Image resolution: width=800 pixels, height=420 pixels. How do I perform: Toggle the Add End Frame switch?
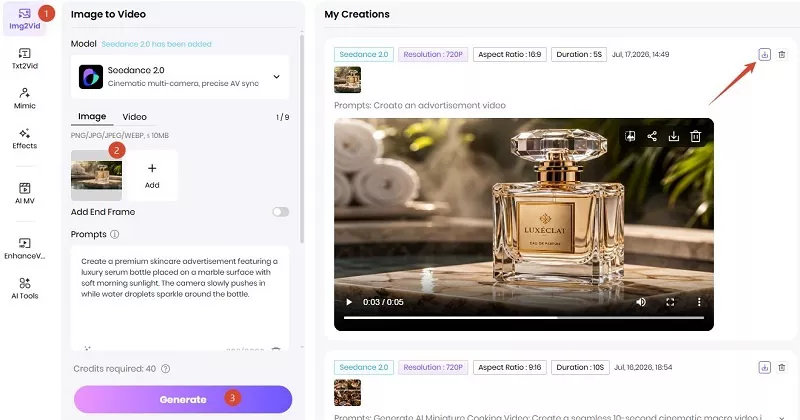click(x=280, y=212)
